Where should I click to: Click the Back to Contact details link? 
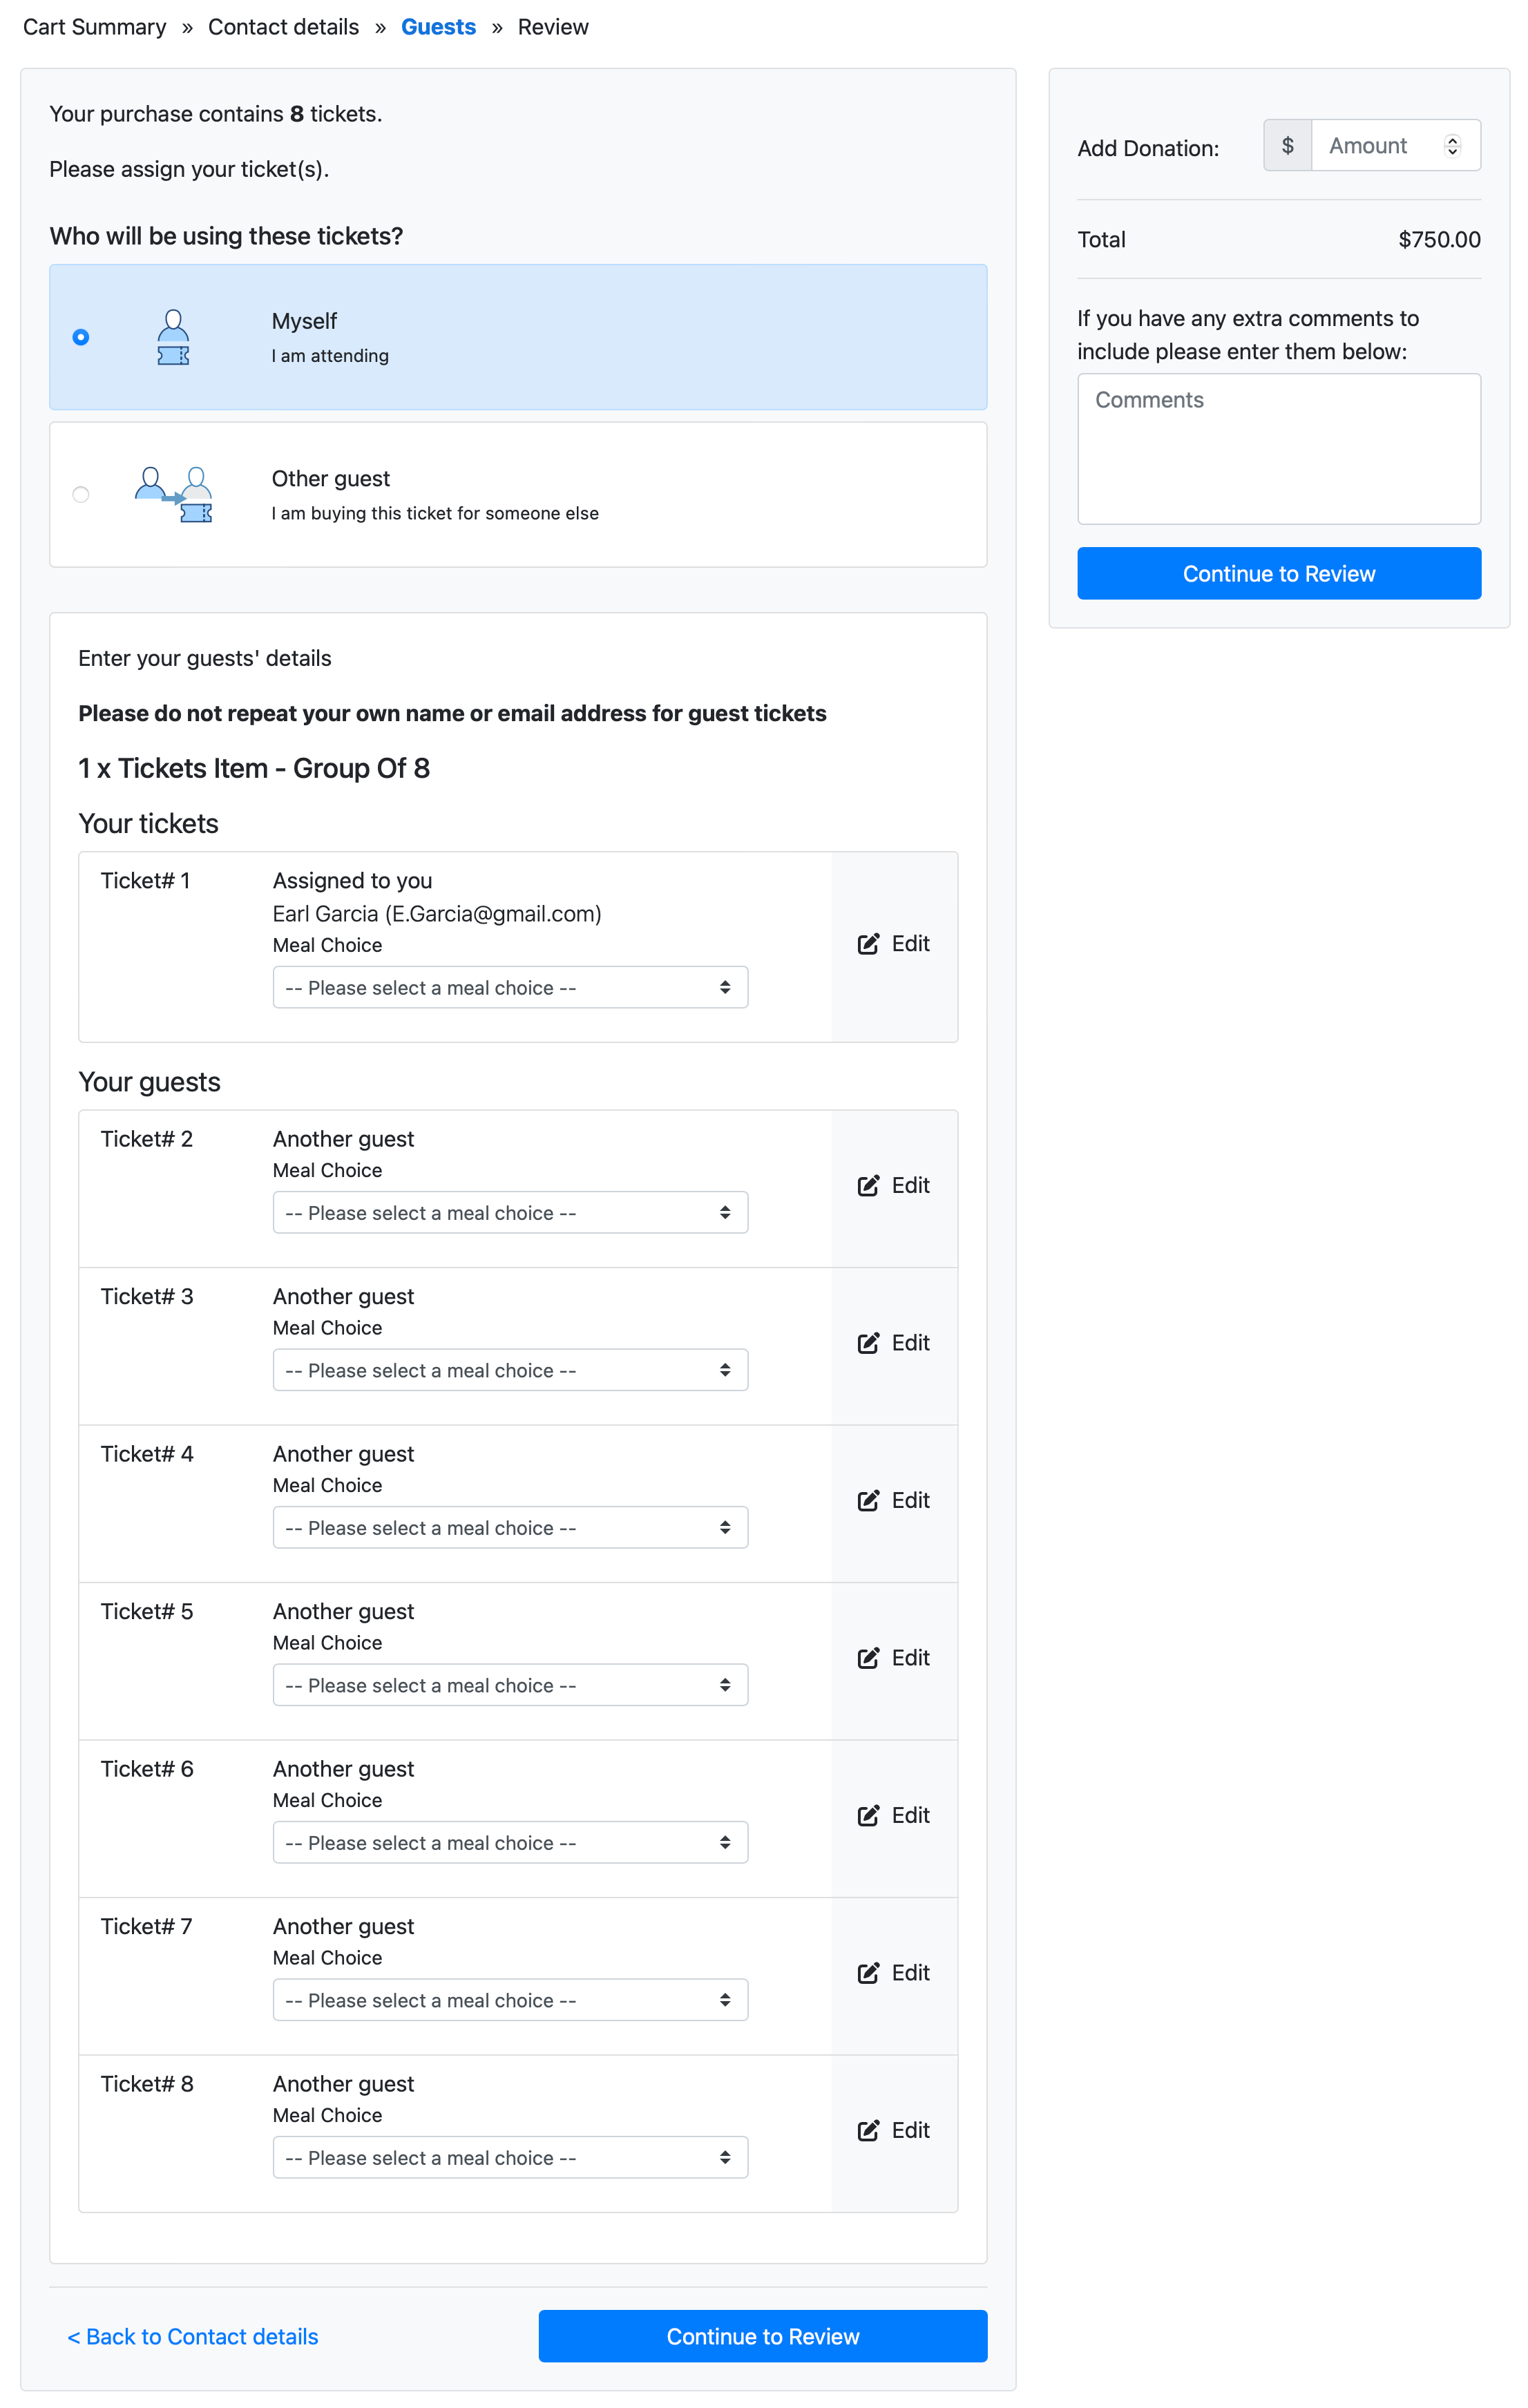[193, 2336]
